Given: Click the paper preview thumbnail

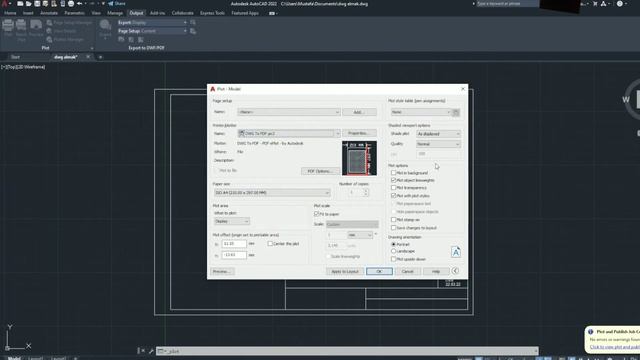Looking at the screenshot, I should pyautogui.click(x=359, y=158).
